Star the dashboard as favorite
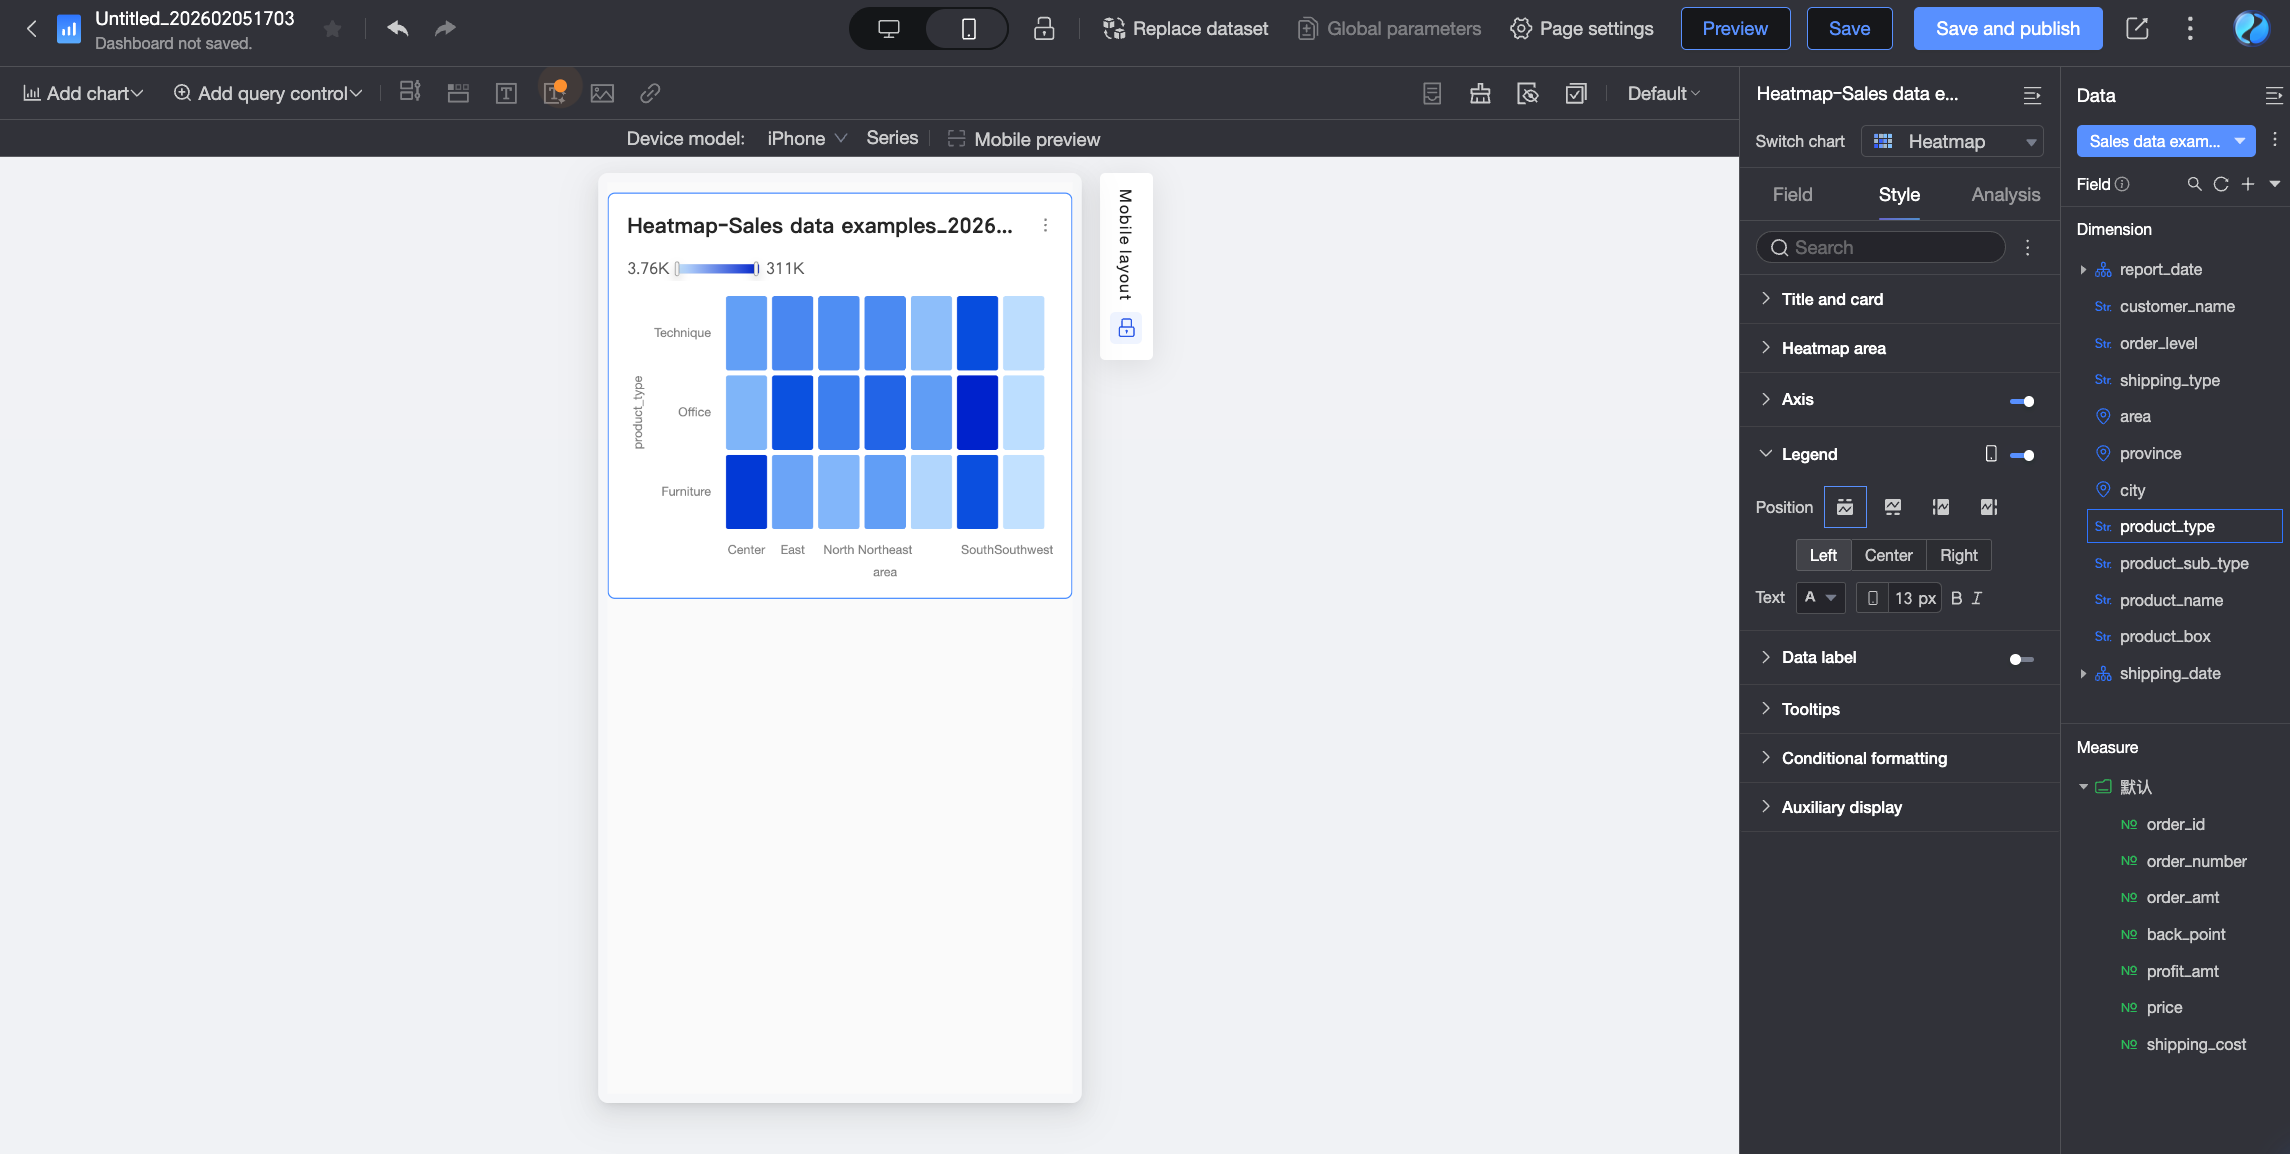The image size is (2290, 1154). [333, 29]
